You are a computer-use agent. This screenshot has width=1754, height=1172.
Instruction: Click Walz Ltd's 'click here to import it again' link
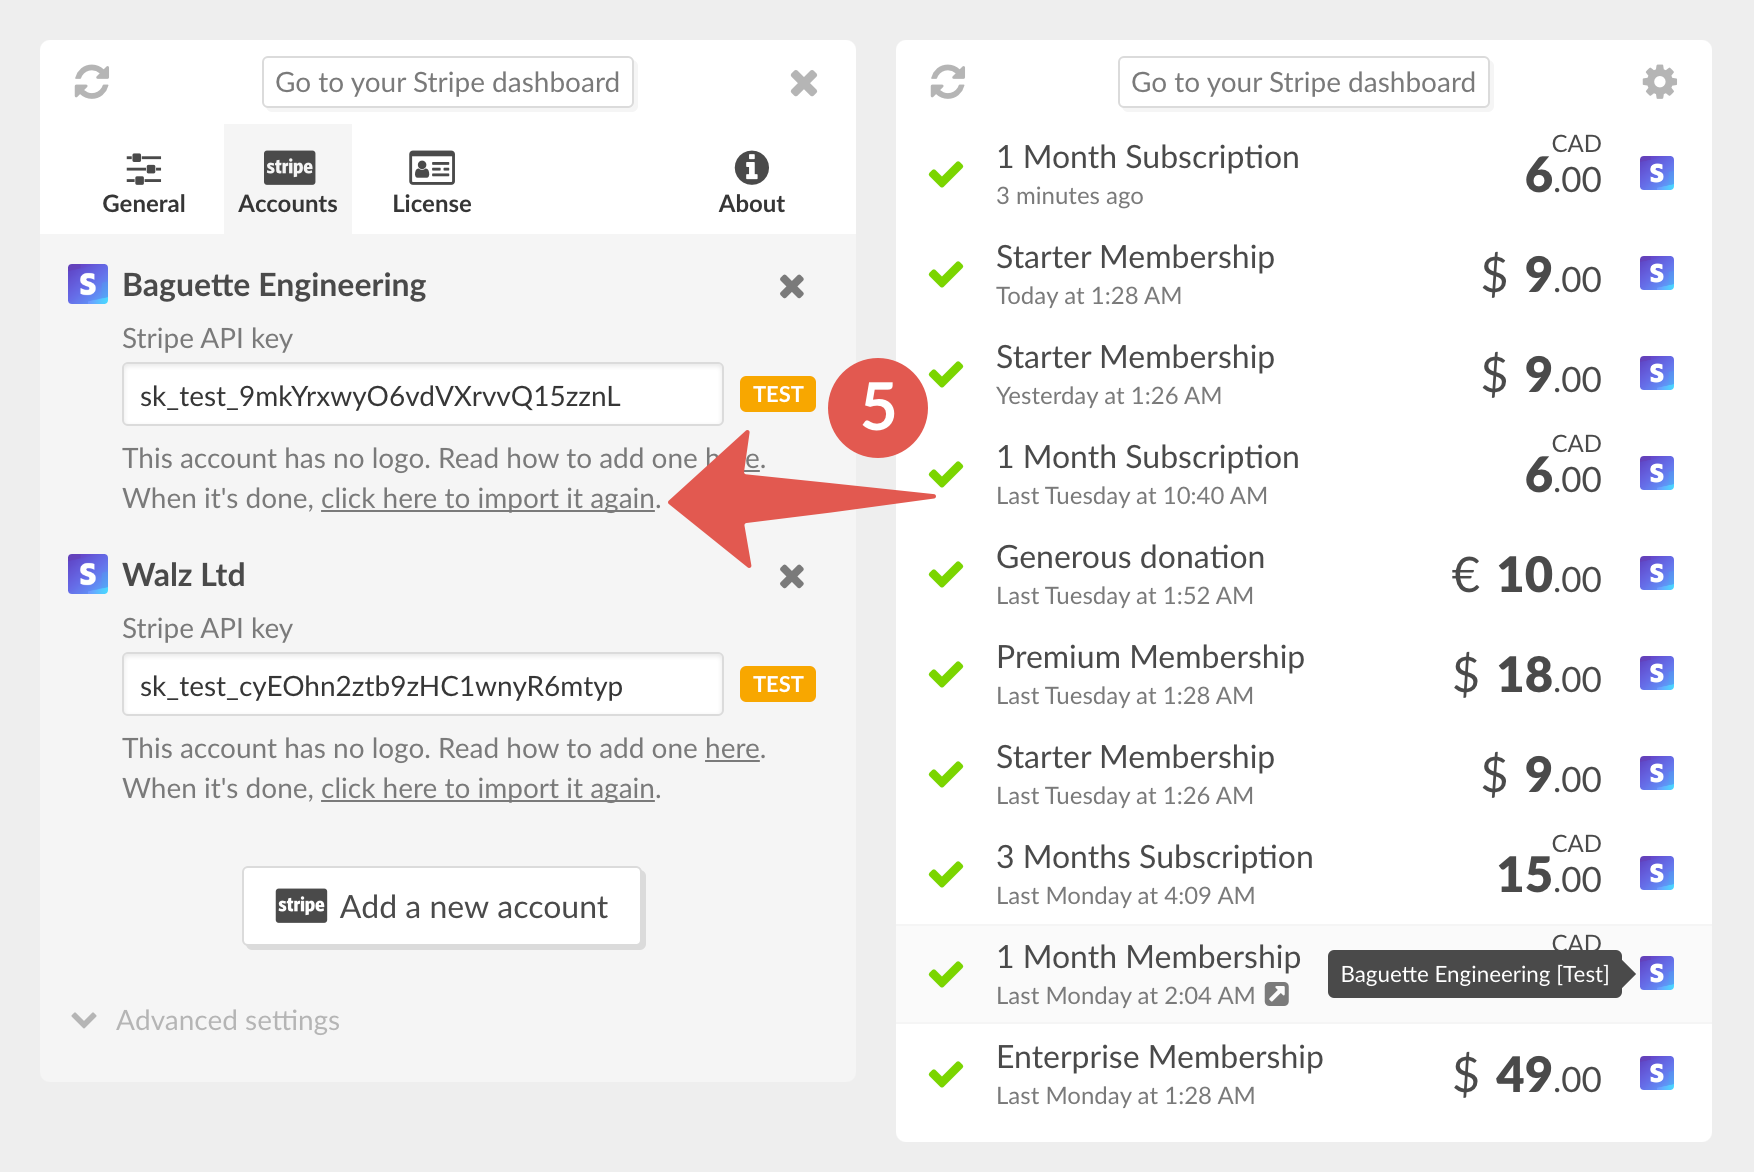tap(487, 789)
